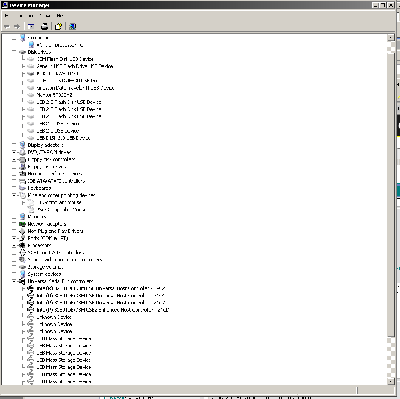Open the Help menu
Screen dimensions: 400x399
coord(60,15)
